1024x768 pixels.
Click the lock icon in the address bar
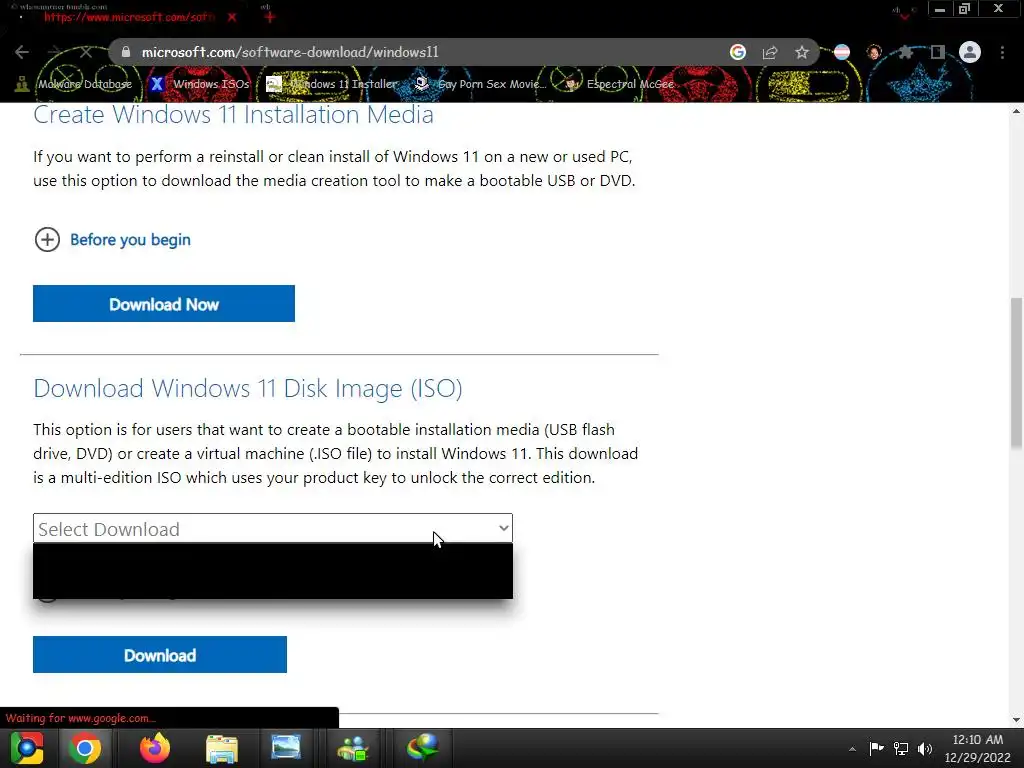pyautogui.click(x=126, y=52)
